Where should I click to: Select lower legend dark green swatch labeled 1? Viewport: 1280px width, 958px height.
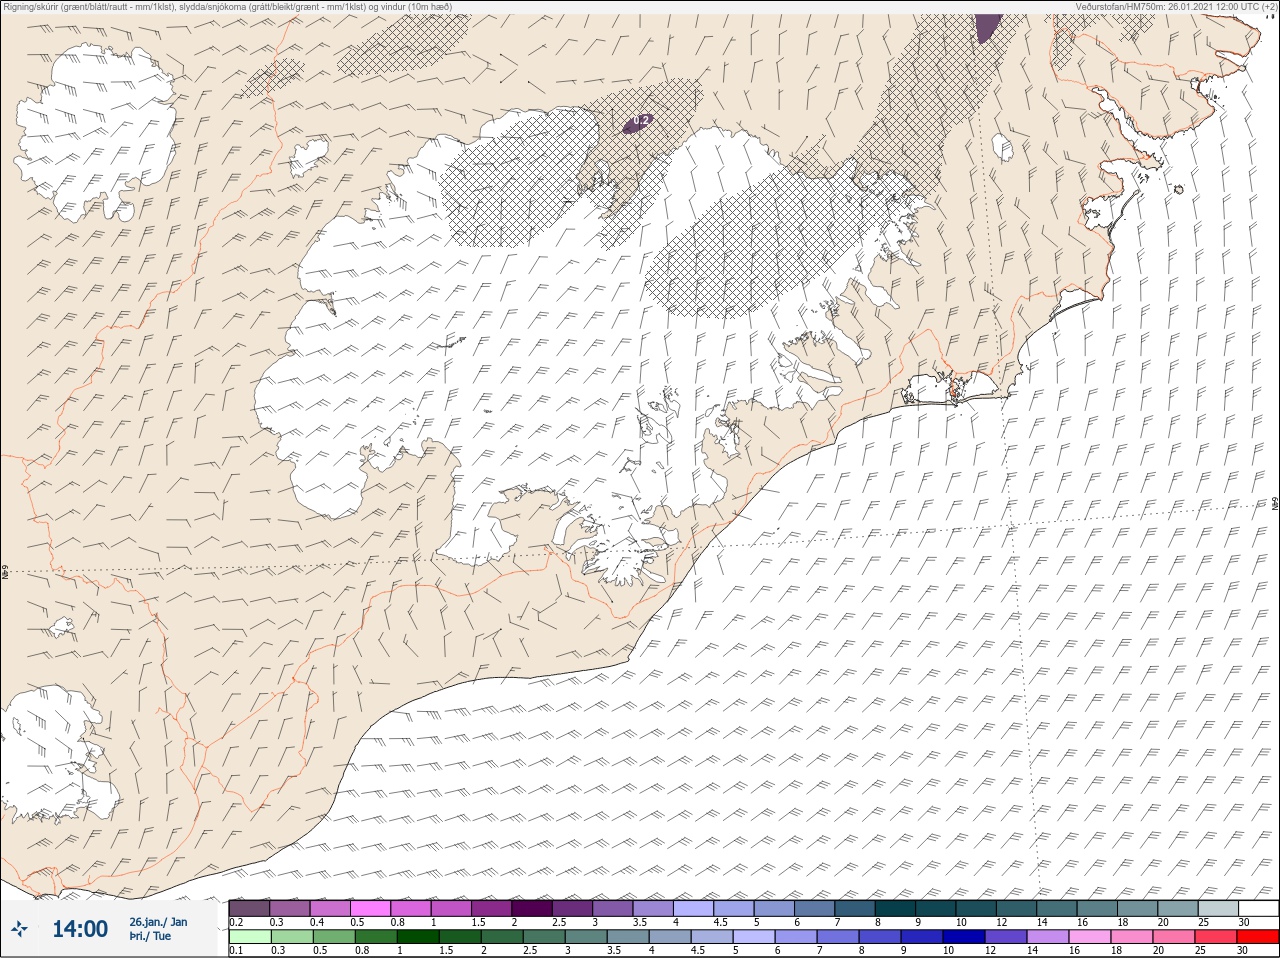(x=417, y=937)
